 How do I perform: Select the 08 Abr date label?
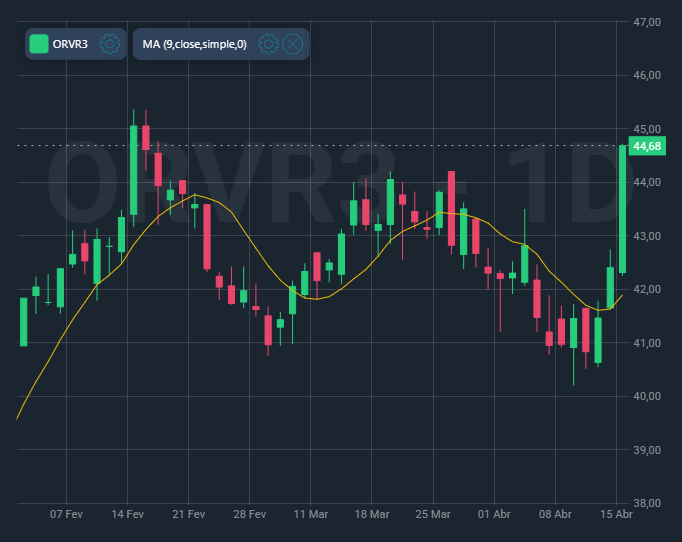[x=555, y=514]
